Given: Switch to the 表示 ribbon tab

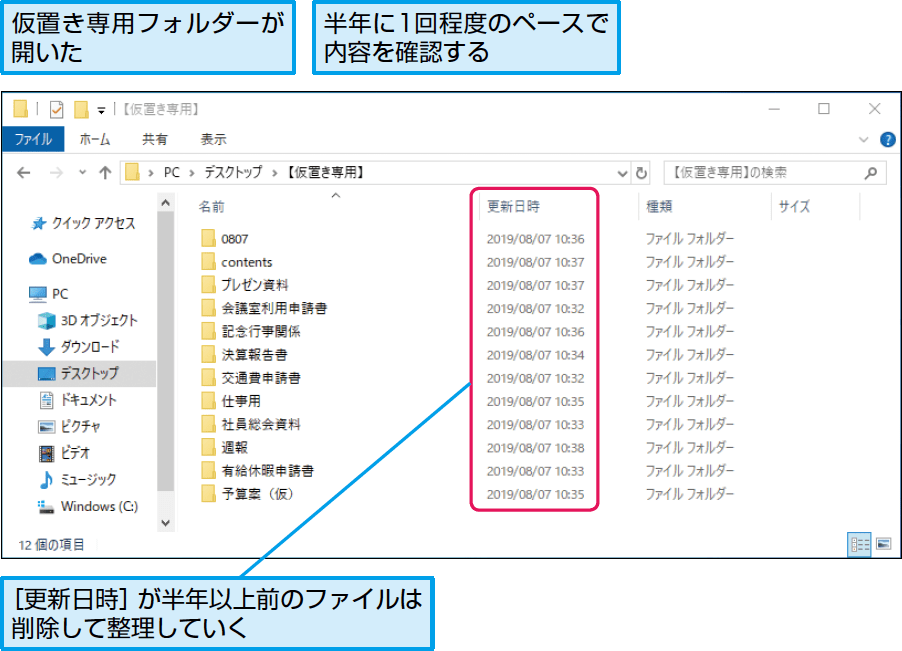Looking at the screenshot, I should [x=213, y=139].
